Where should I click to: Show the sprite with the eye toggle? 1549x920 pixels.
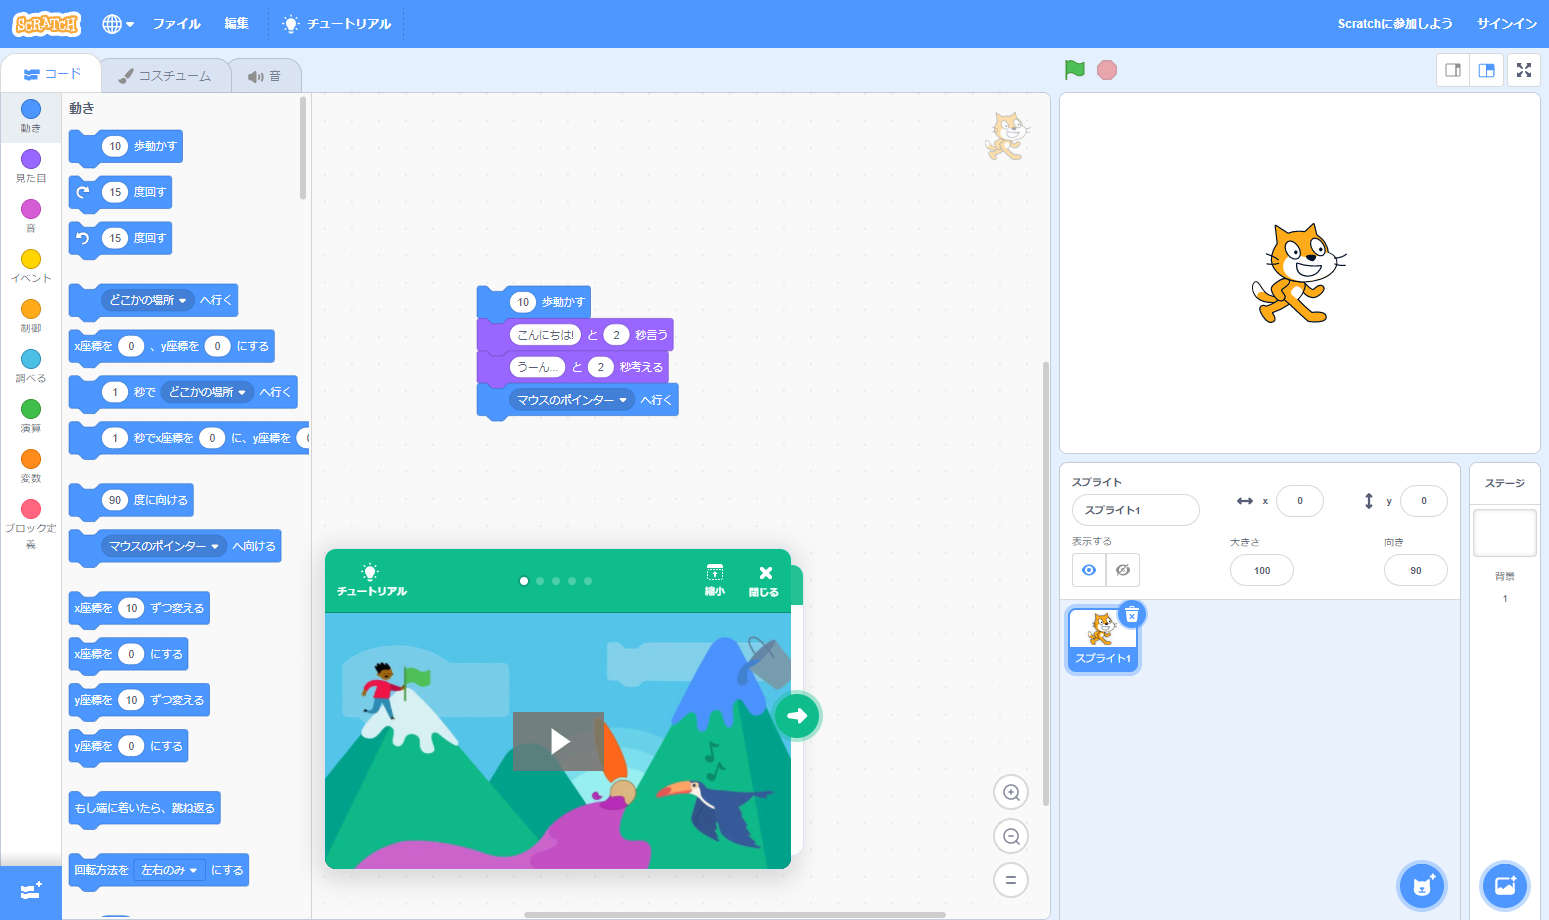click(1089, 570)
